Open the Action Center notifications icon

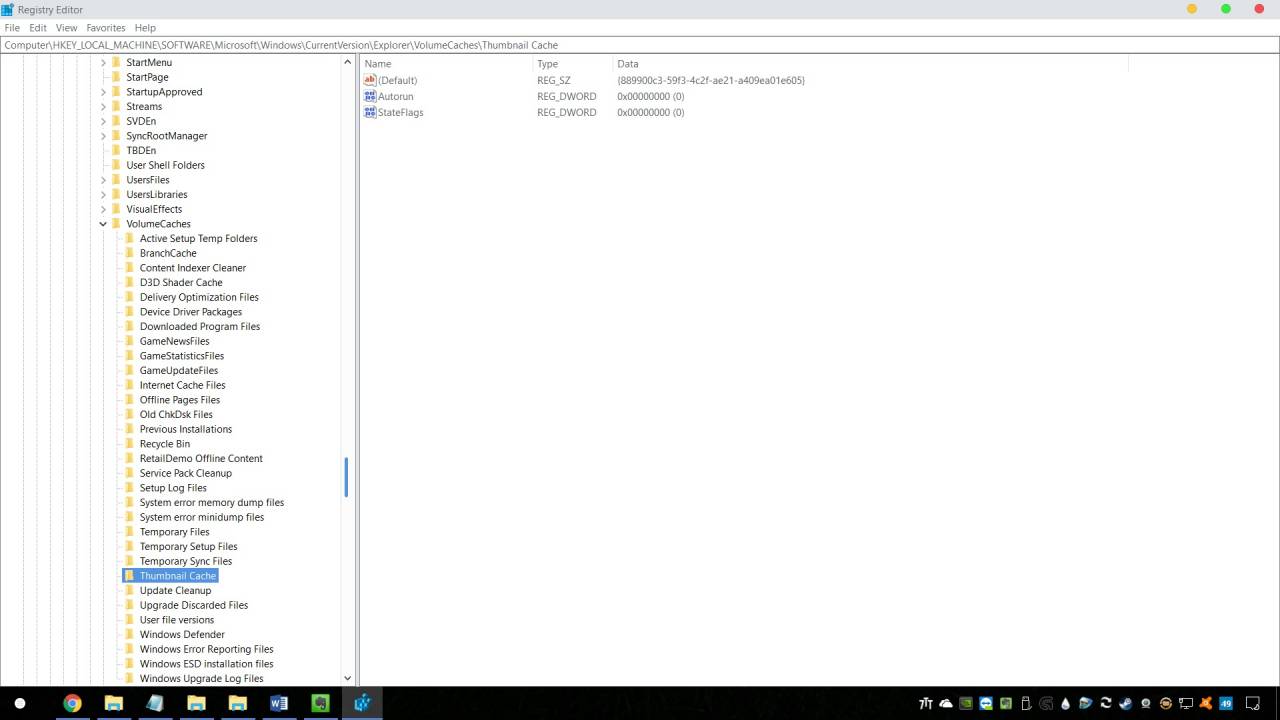1253,703
